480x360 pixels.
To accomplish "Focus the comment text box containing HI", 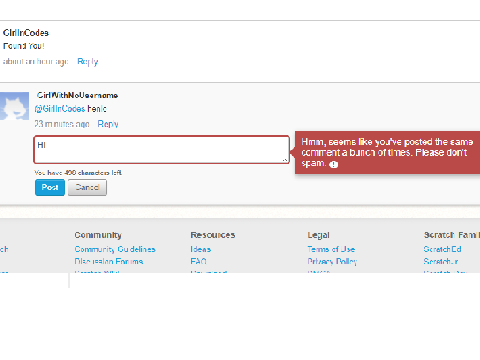I will pos(161,150).
